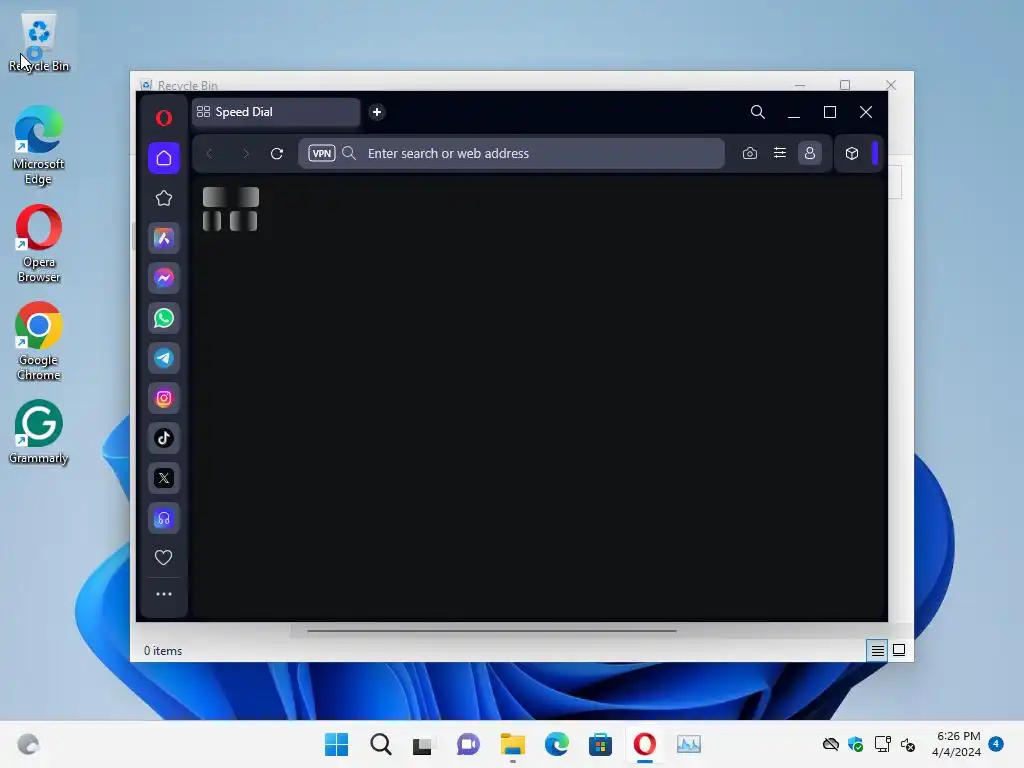
Task: Open sidebar setup three-dots menu
Action: point(164,594)
